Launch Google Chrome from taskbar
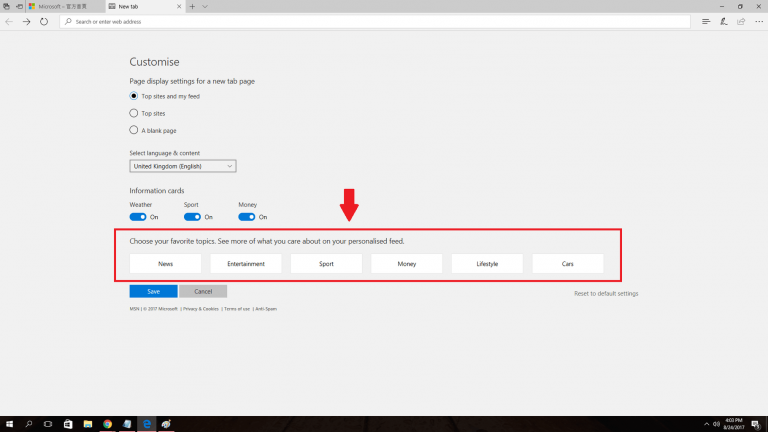The image size is (768, 432). click(107, 424)
